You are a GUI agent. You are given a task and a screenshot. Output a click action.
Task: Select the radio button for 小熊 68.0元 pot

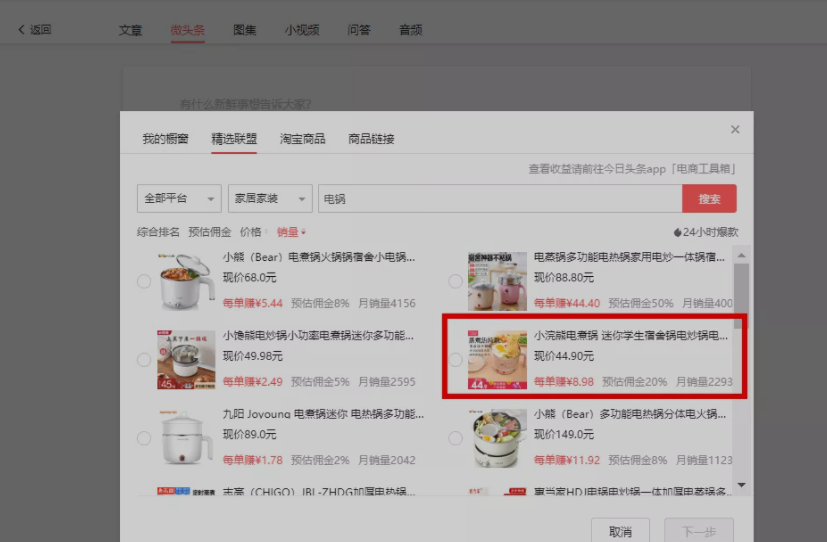tap(144, 282)
